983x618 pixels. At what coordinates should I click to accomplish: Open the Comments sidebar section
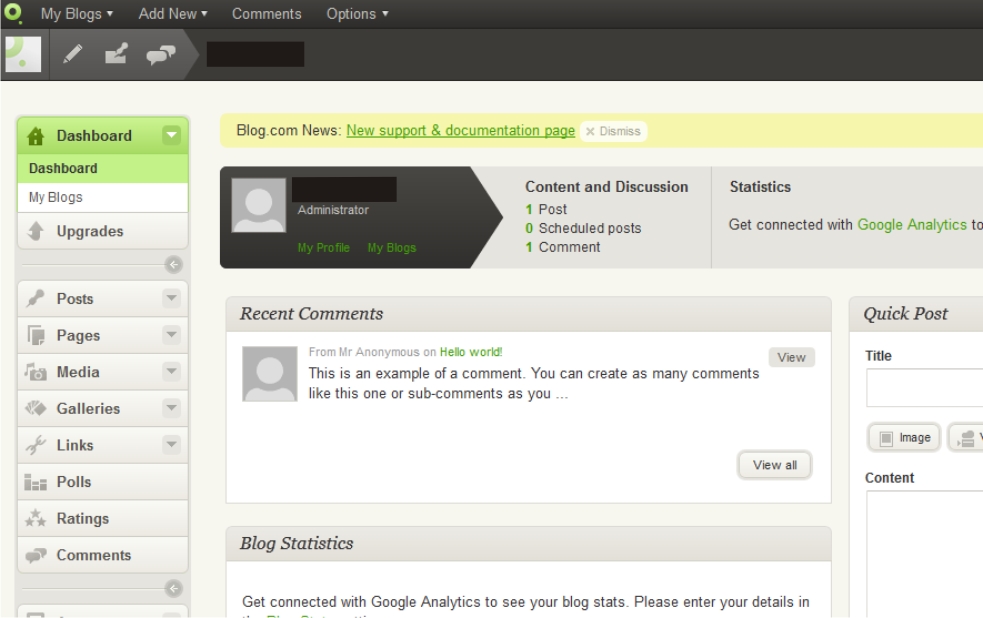coord(103,555)
